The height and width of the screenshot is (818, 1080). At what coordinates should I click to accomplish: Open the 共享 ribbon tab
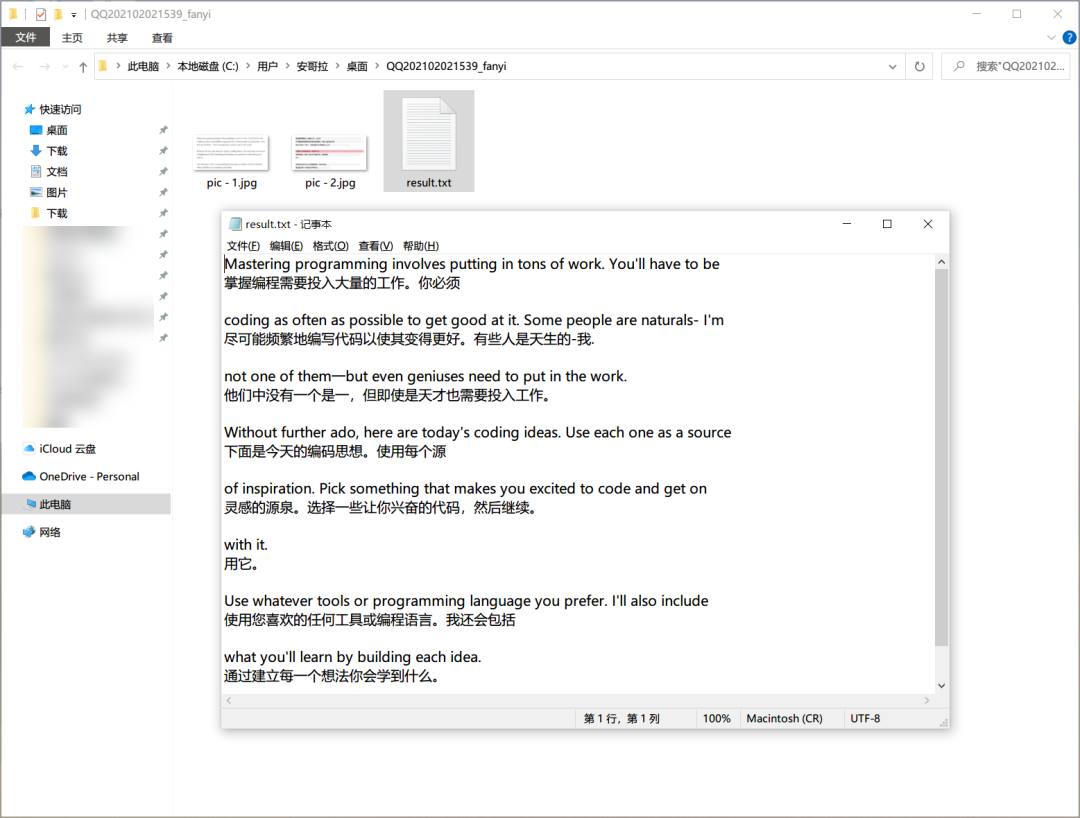(117, 38)
